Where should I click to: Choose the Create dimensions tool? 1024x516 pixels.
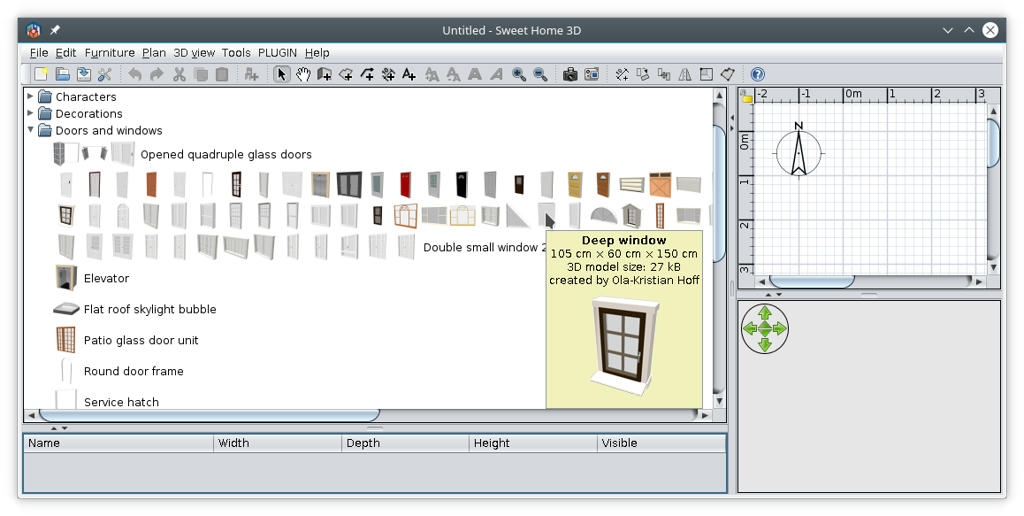[389, 74]
